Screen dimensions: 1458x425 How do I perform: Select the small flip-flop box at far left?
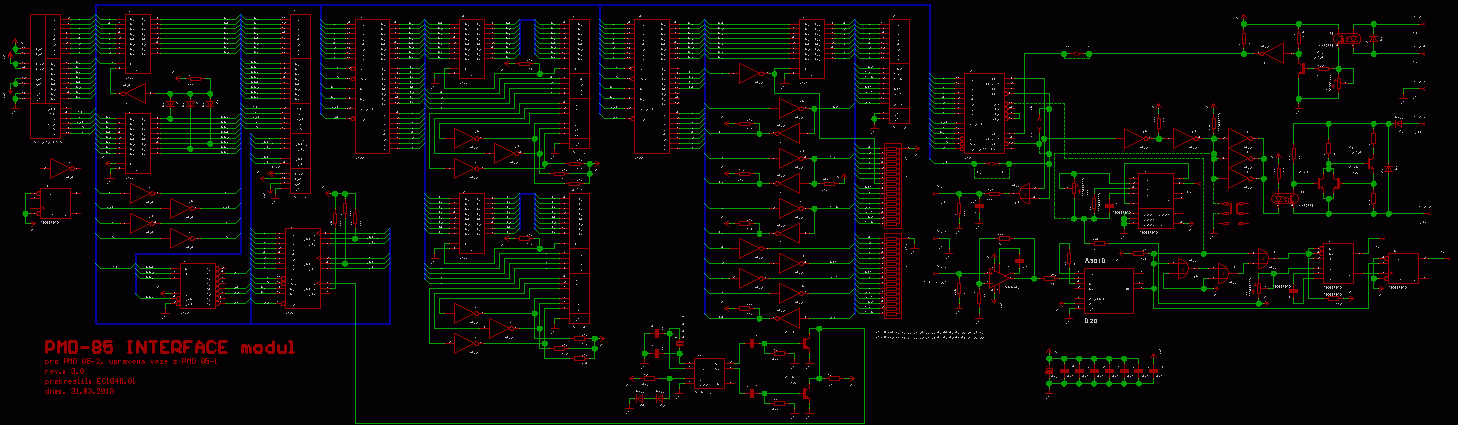point(55,203)
